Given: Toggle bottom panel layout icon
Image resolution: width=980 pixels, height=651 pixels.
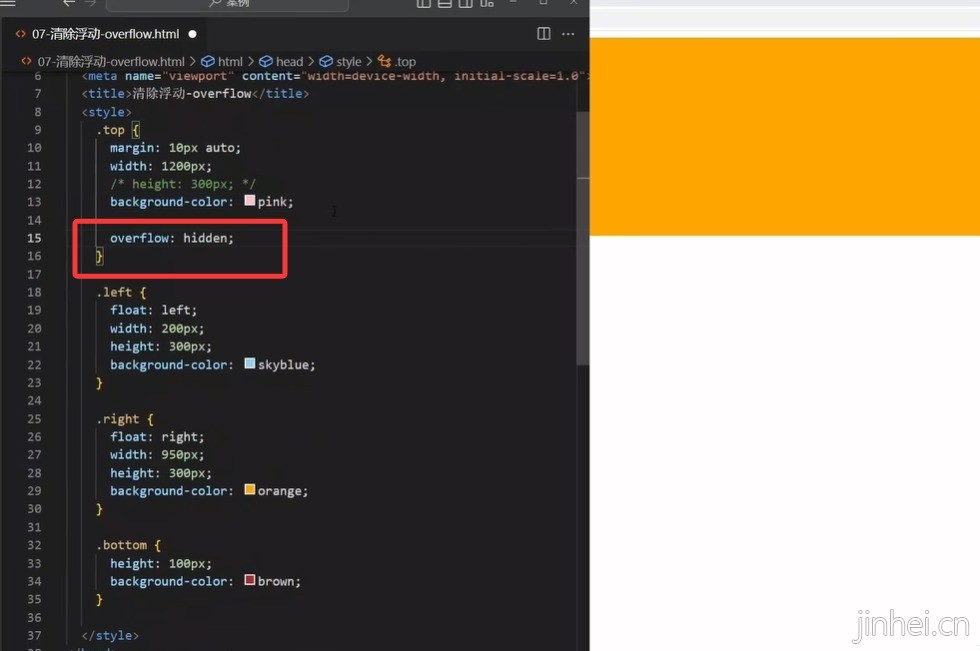Looking at the screenshot, I should click(445, 2).
